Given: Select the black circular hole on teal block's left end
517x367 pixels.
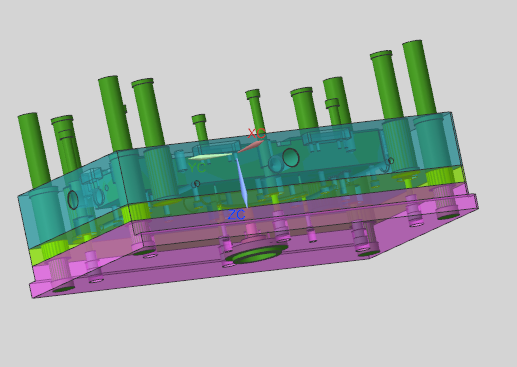Looking at the screenshot, I should [73, 200].
